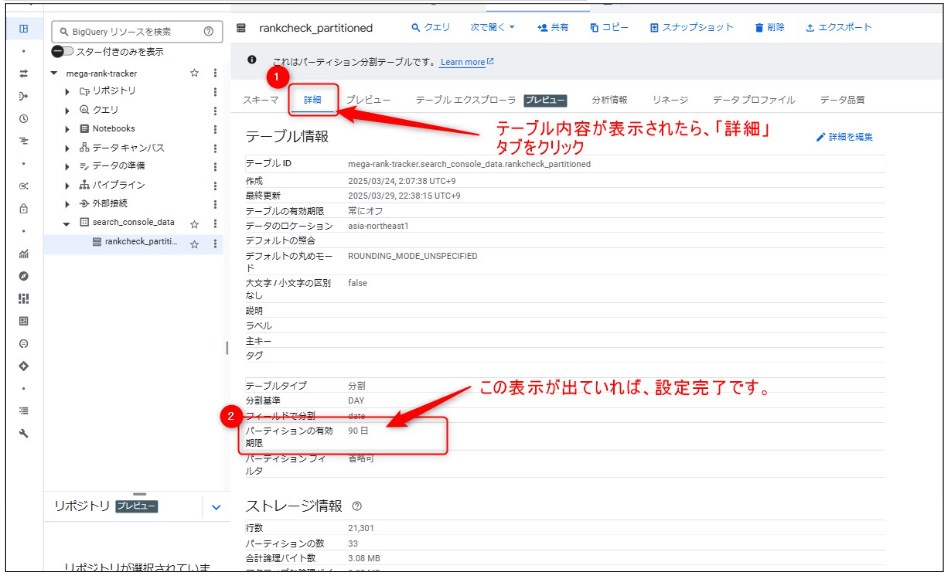
Task: Switch to the 詳細 tab
Action: click(313, 100)
